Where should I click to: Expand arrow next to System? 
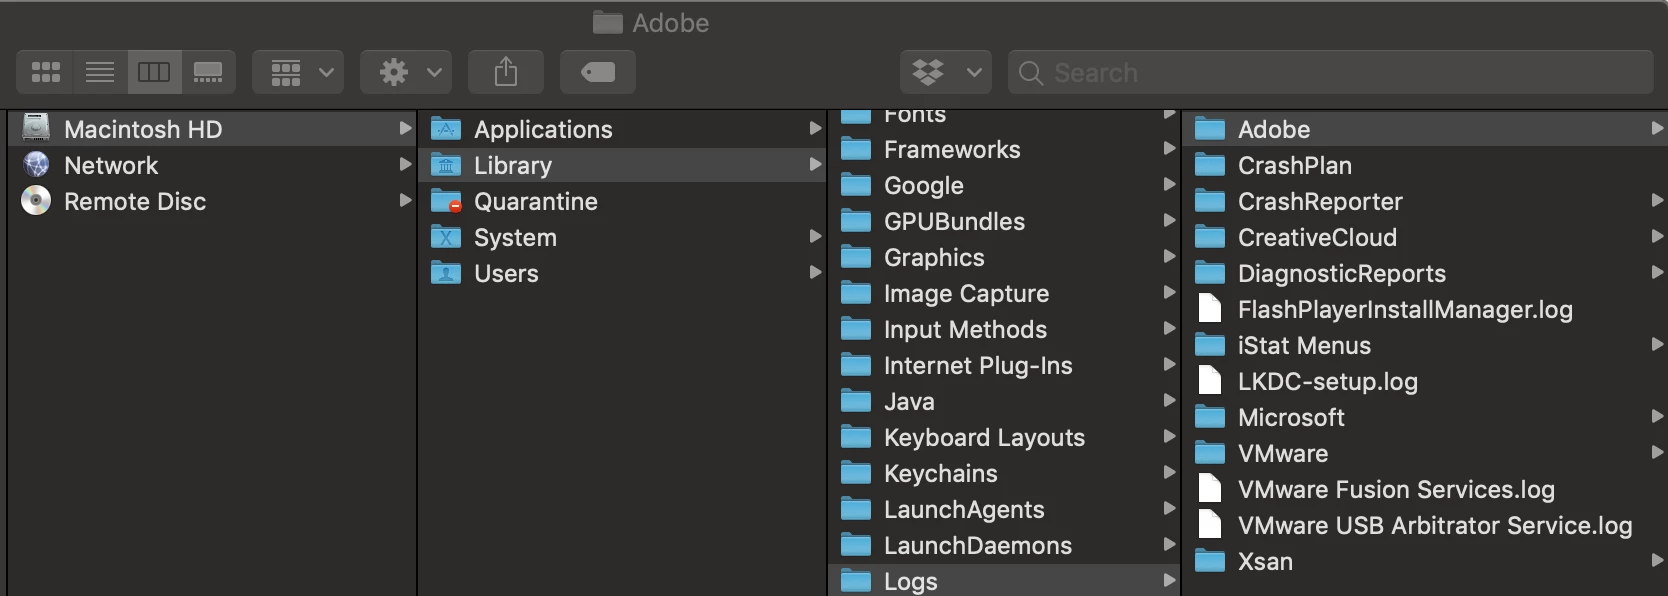(x=815, y=236)
